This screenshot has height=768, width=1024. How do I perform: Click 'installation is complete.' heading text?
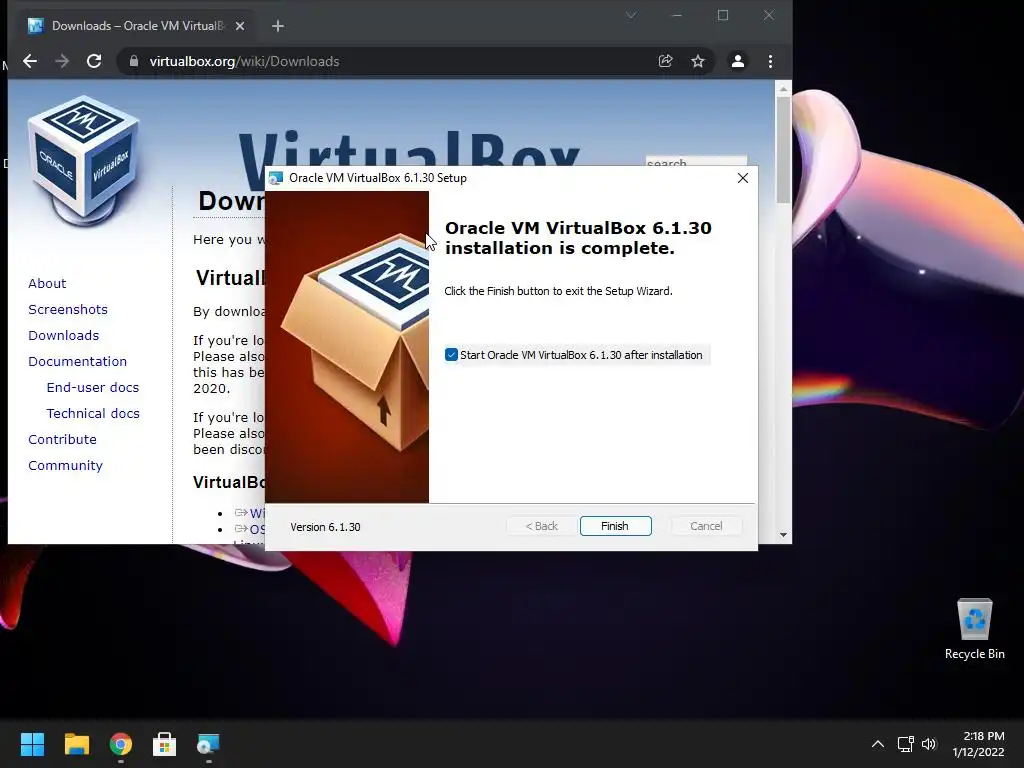[x=560, y=248]
